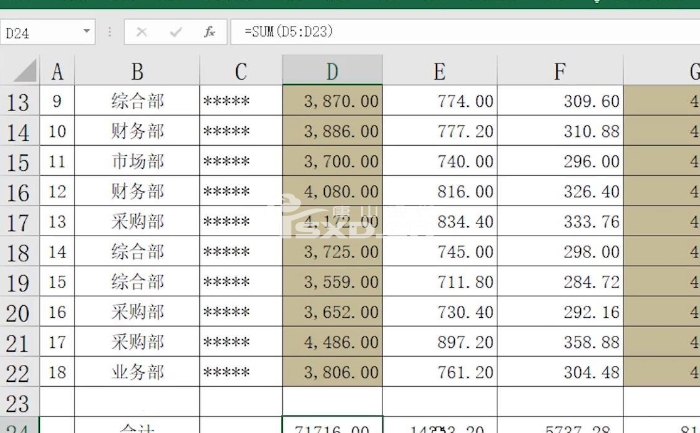The width and height of the screenshot is (700, 433).
Task: Select column E header
Action: point(440,71)
